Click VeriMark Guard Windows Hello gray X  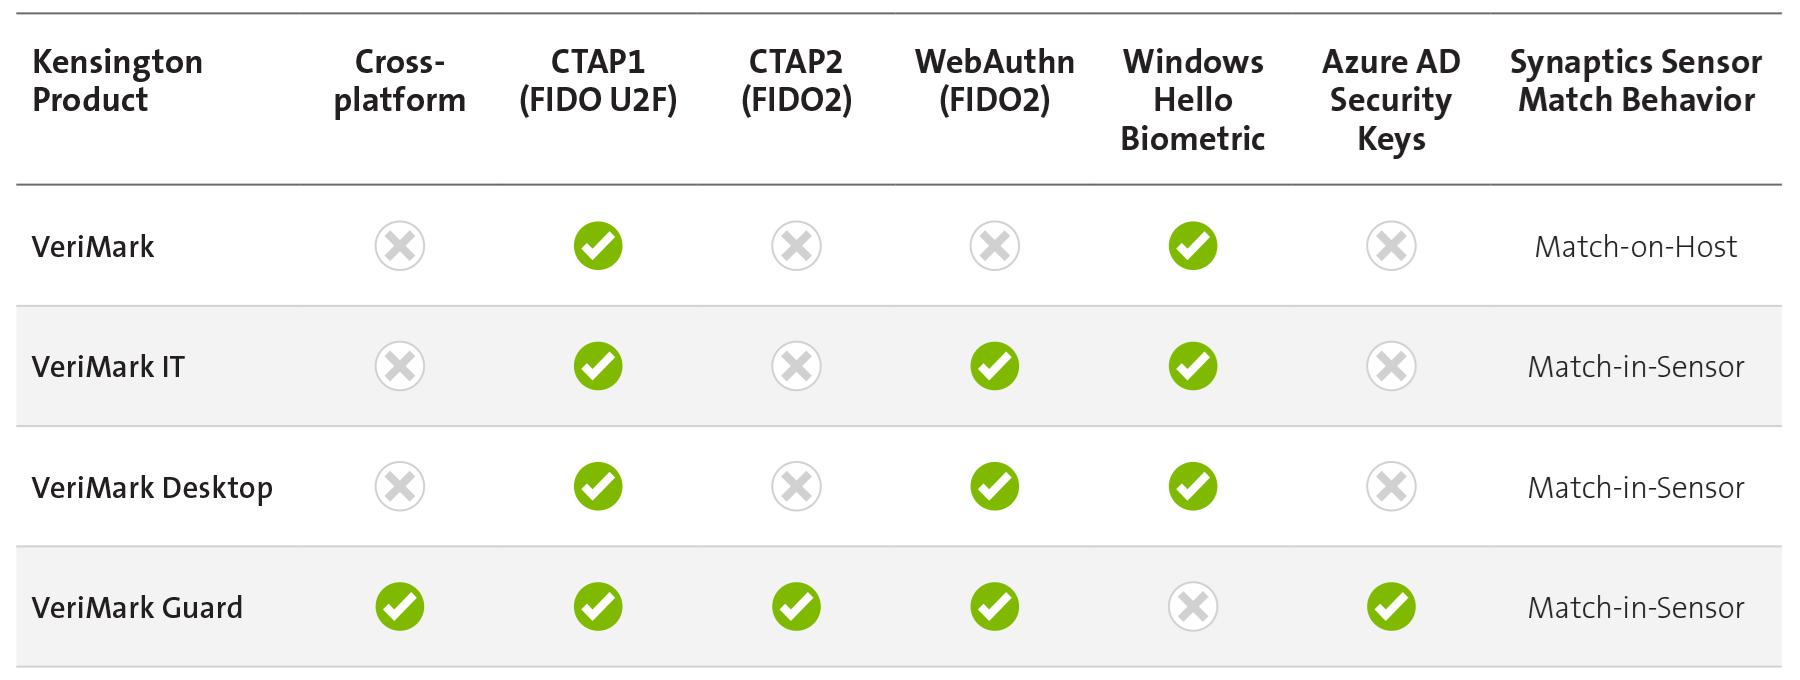(x=1193, y=607)
